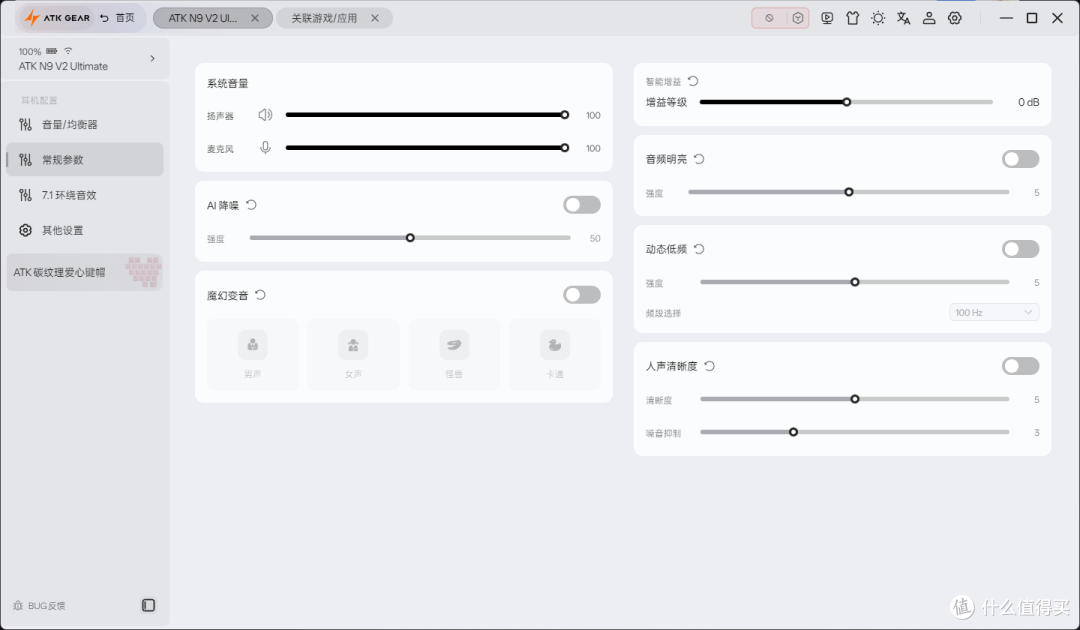Reset 智能增益 with its refresh icon
1080x630 pixels.
point(693,81)
